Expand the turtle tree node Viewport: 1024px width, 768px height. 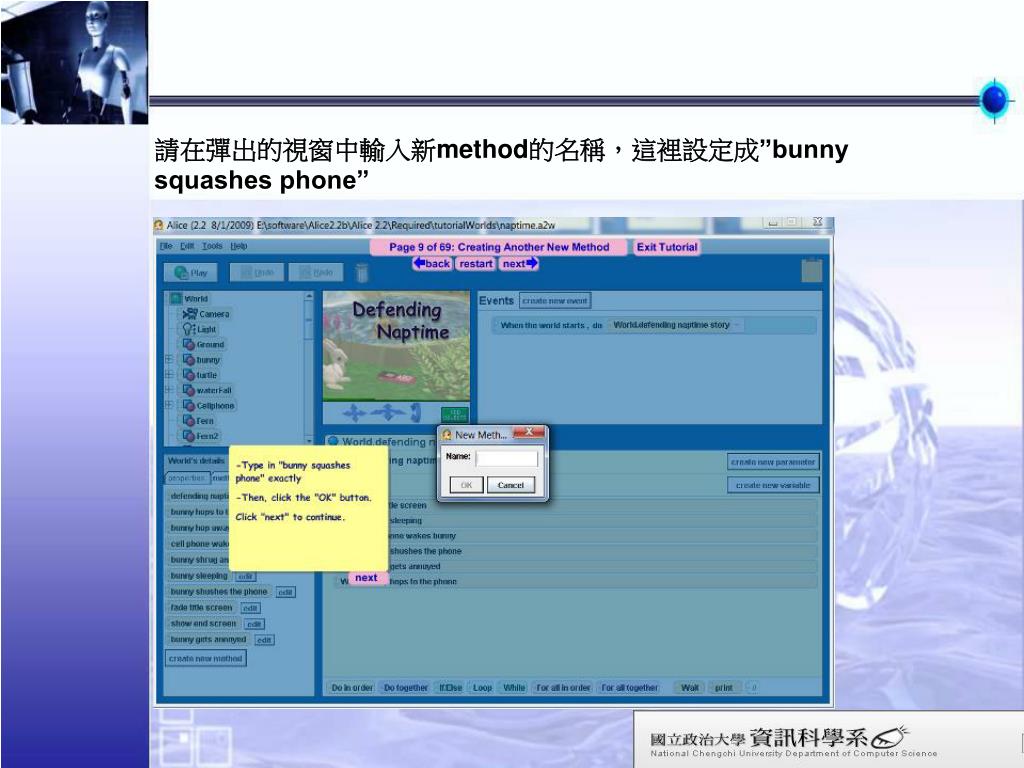[169, 374]
